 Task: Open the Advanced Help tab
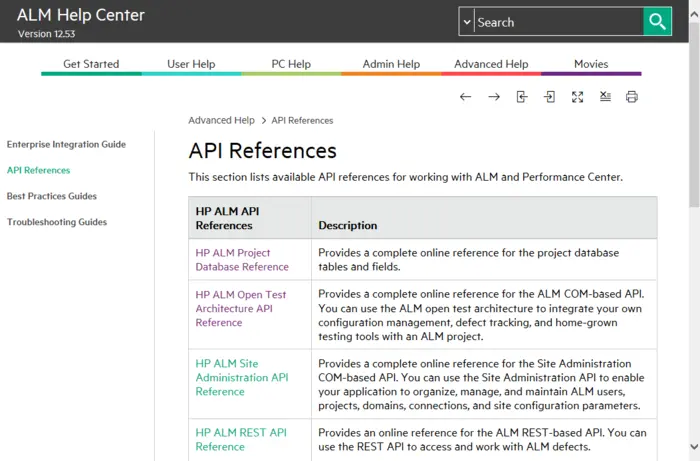491,64
